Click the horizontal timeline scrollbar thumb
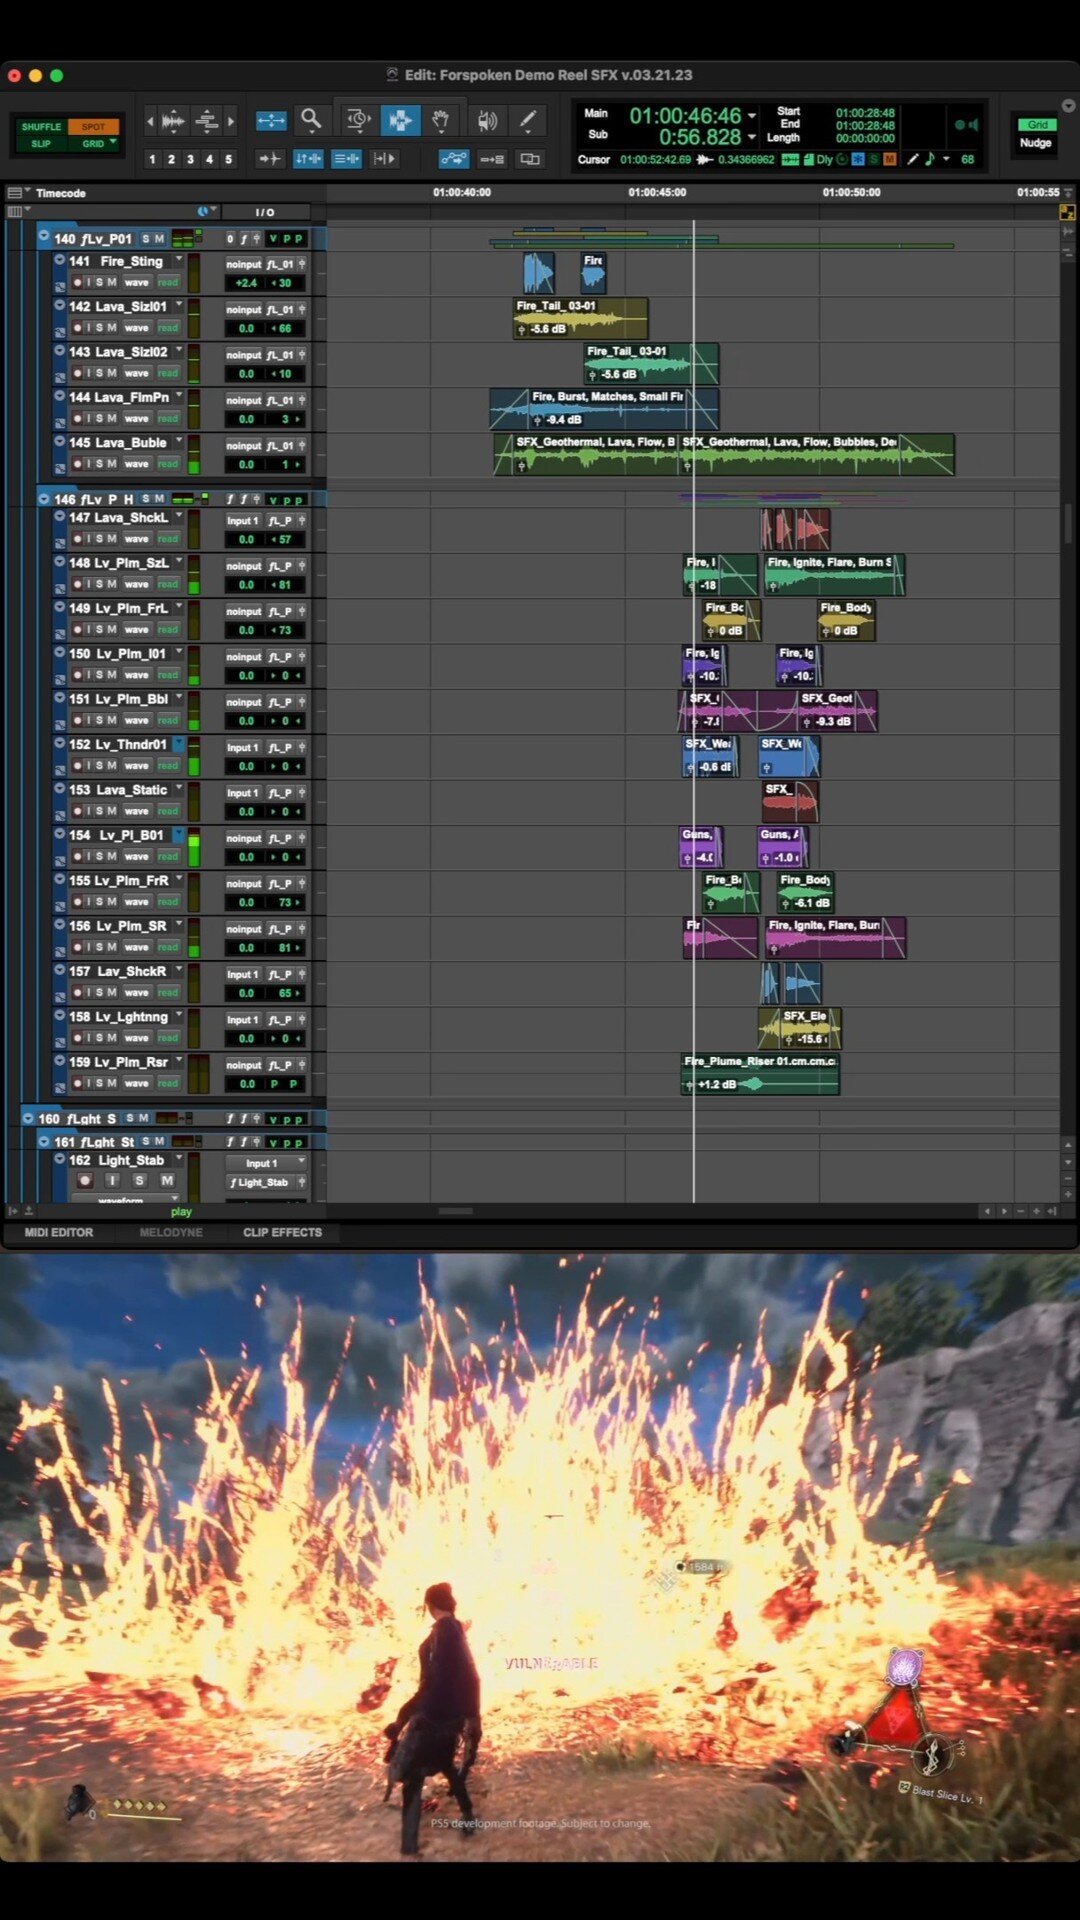The height and width of the screenshot is (1920, 1080). click(x=456, y=1211)
